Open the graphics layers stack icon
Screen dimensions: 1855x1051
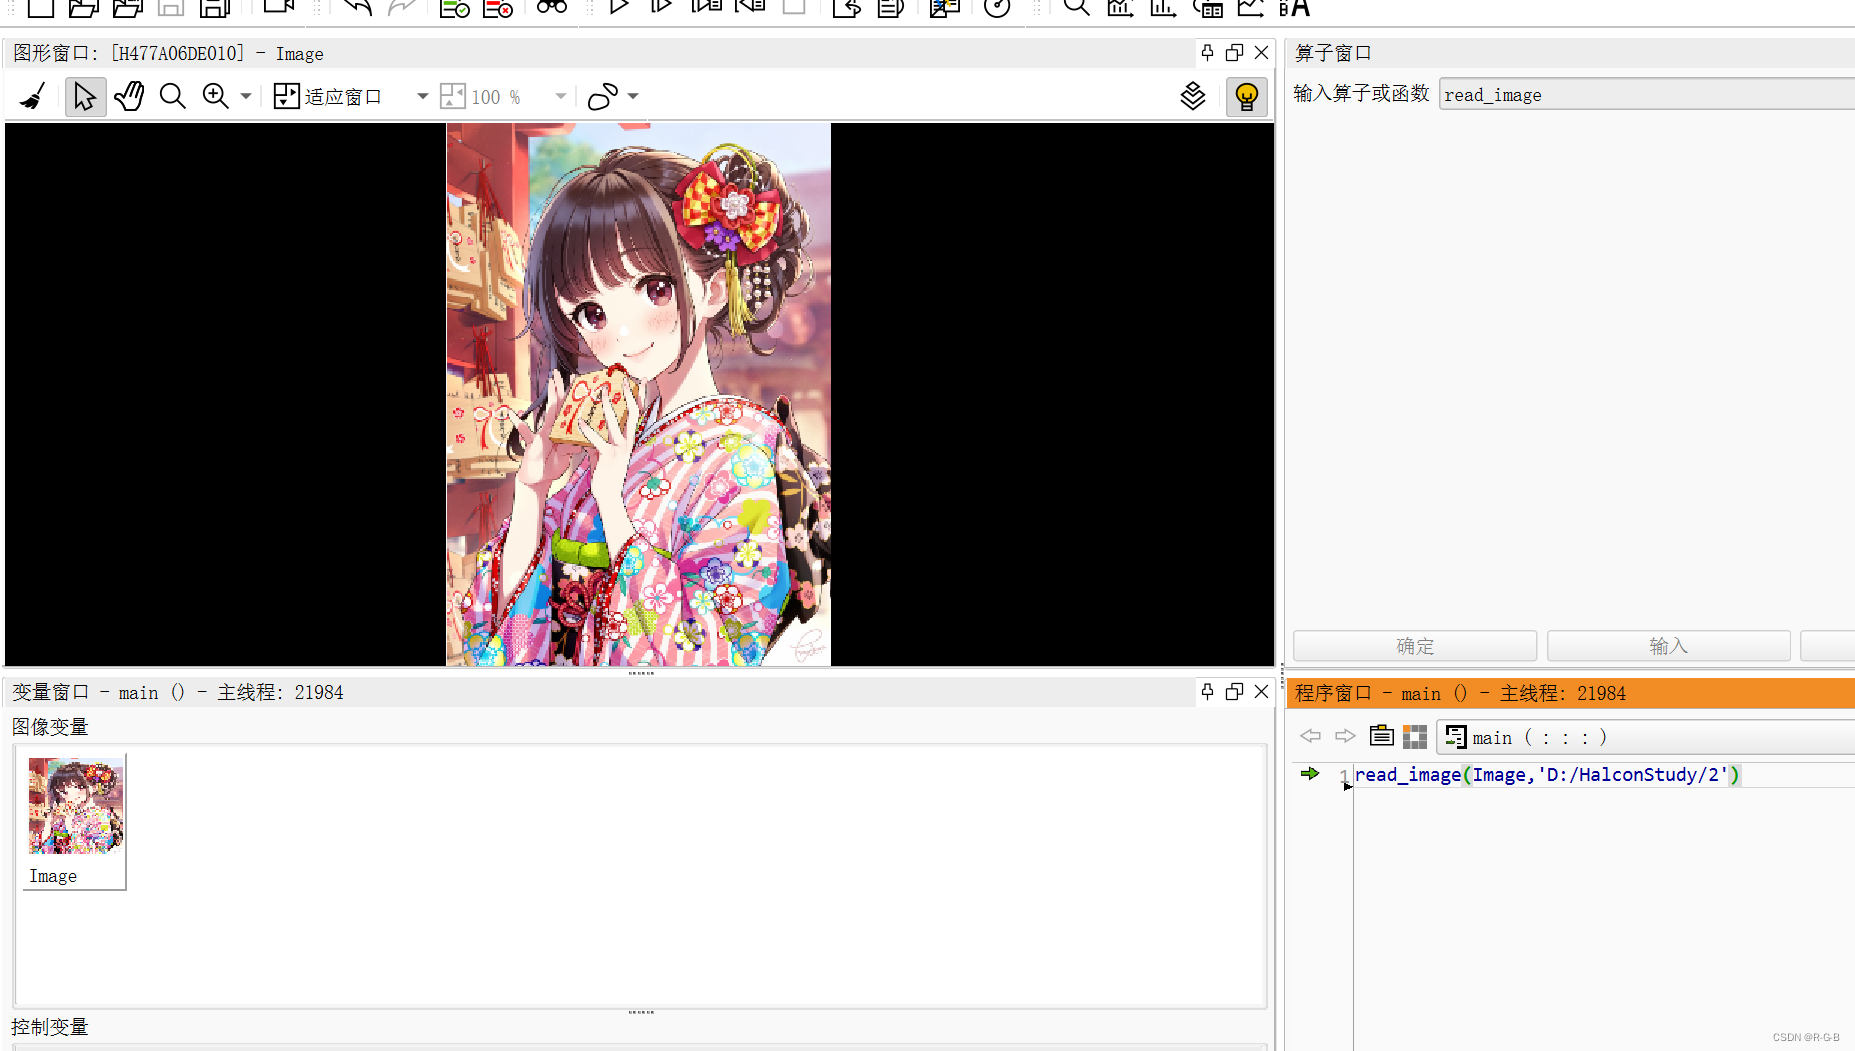pos(1193,97)
